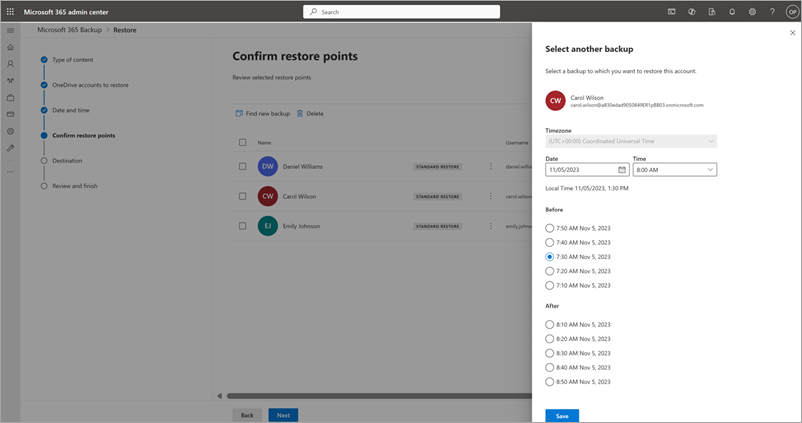
Task: Open the Timezone dropdown
Action: pyautogui.click(x=630, y=142)
